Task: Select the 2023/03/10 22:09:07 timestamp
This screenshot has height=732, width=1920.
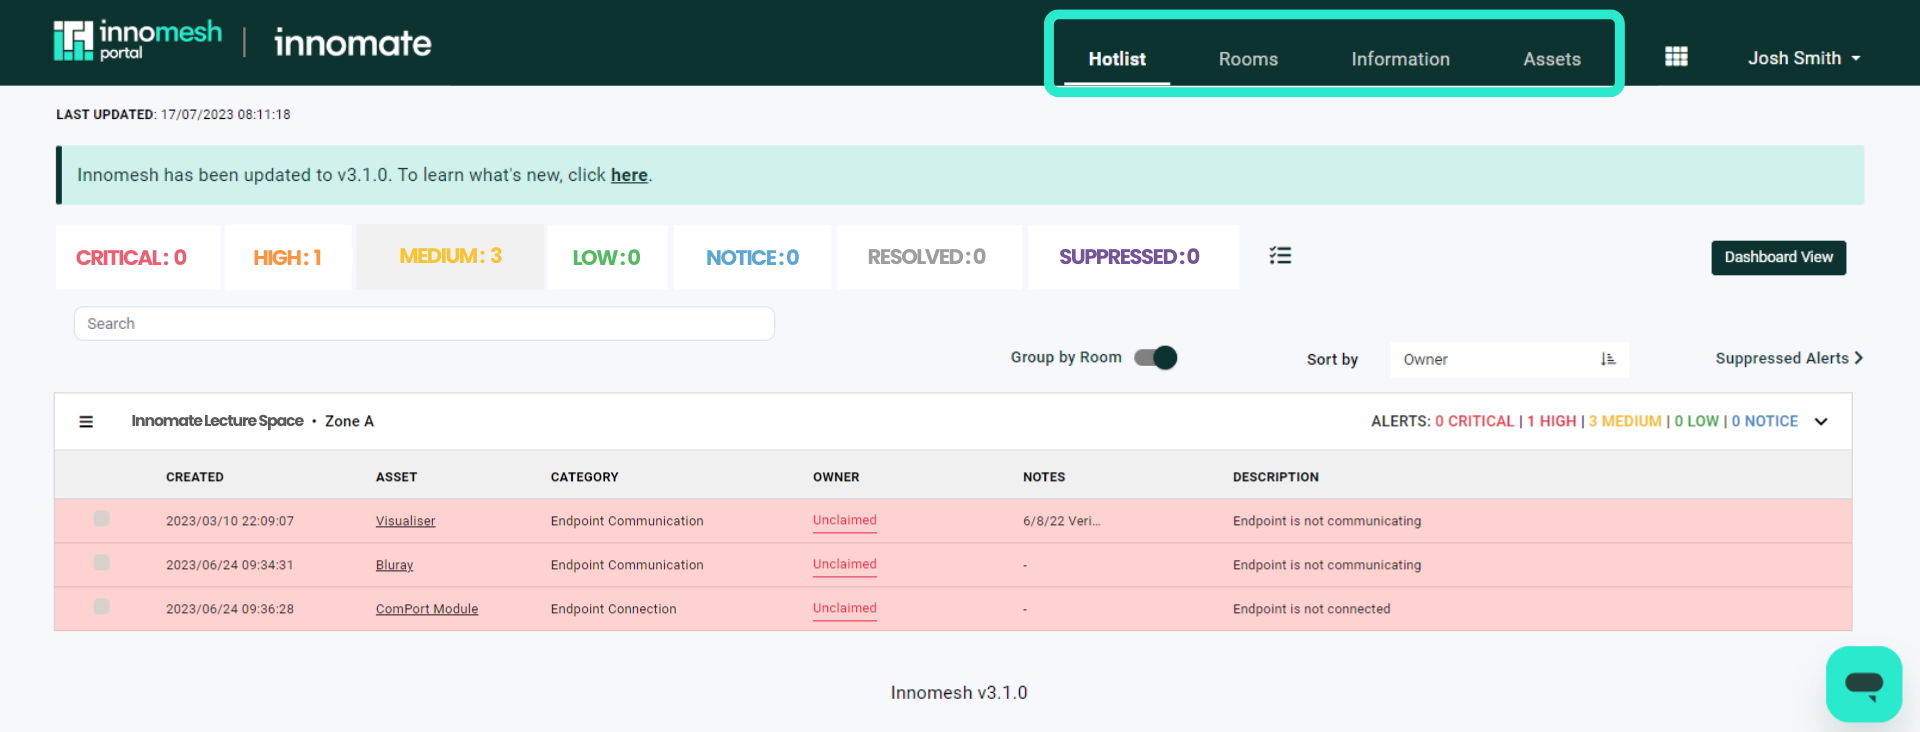Action: pyautogui.click(x=230, y=521)
